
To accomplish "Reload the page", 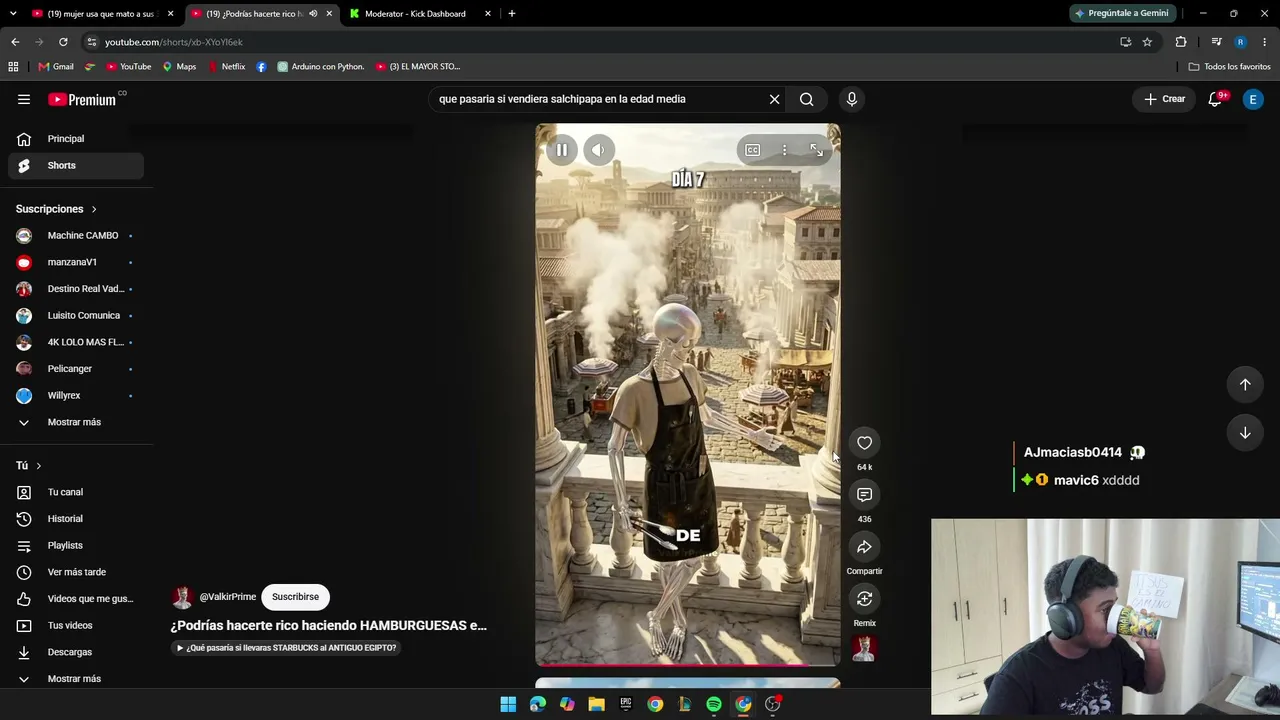I will 63,42.
